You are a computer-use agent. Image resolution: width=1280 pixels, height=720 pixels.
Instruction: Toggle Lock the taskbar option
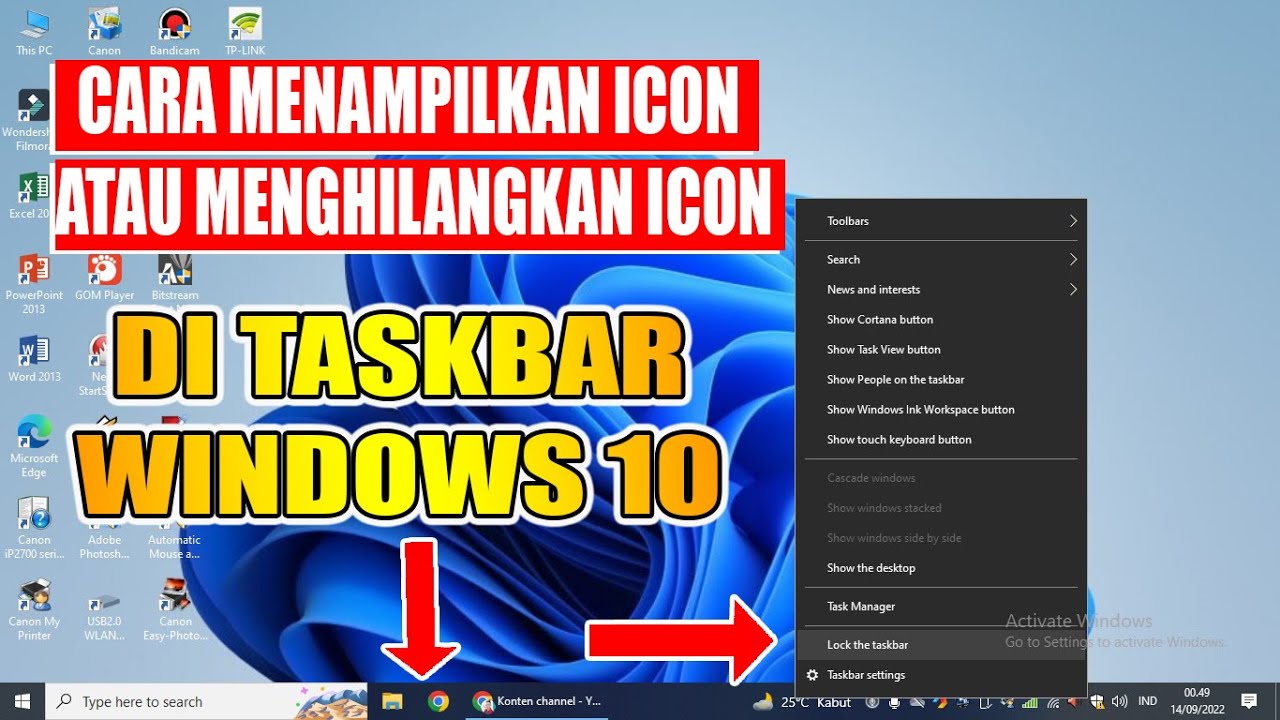tap(940, 645)
